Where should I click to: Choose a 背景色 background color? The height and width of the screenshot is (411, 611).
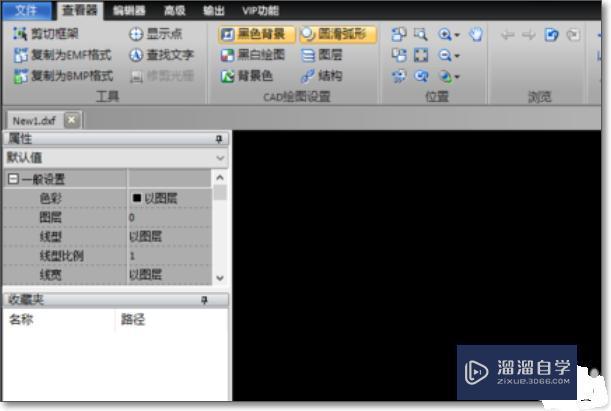click(x=247, y=76)
